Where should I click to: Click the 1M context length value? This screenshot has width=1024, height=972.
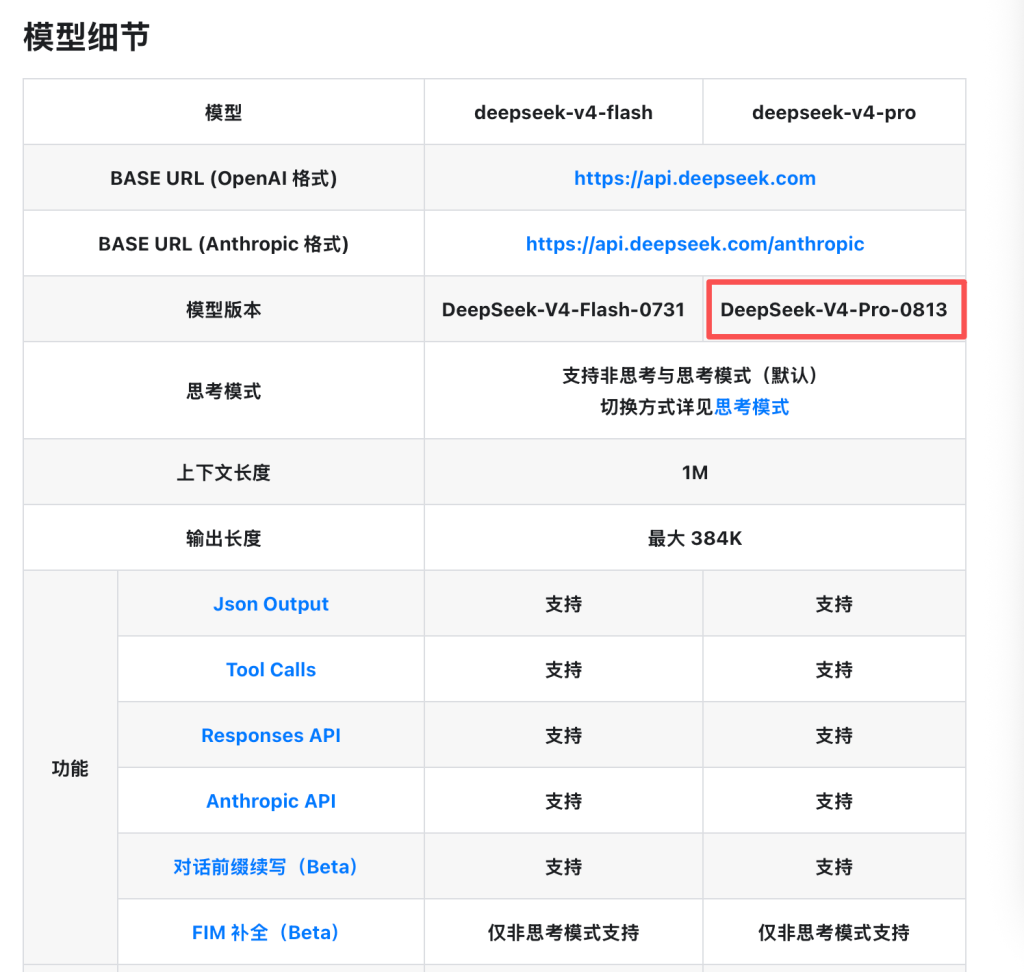695,472
